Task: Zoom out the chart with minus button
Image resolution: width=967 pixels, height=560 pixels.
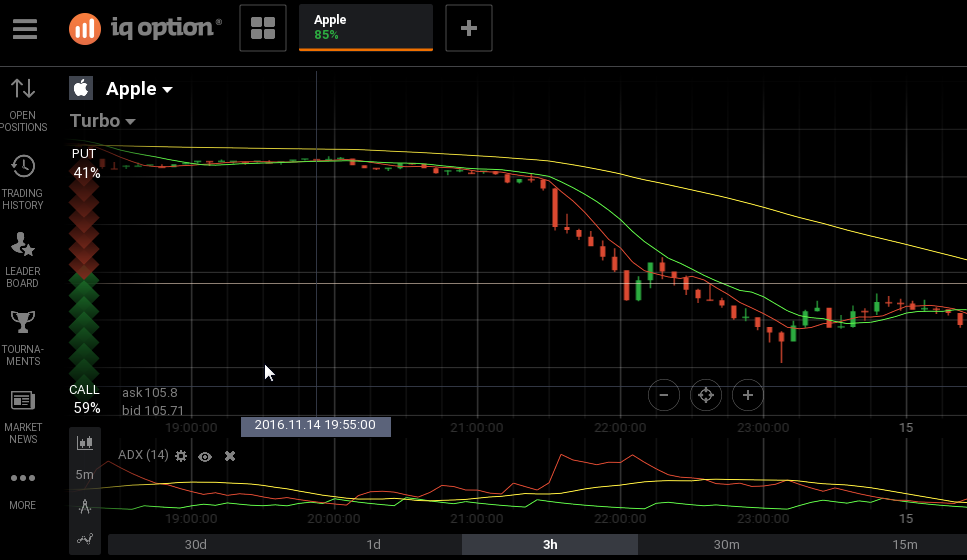Action: (x=664, y=395)
